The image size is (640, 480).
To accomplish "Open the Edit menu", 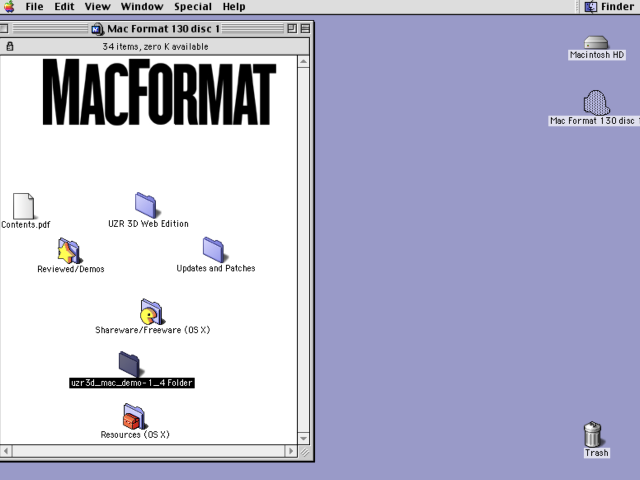I will 64,7.
